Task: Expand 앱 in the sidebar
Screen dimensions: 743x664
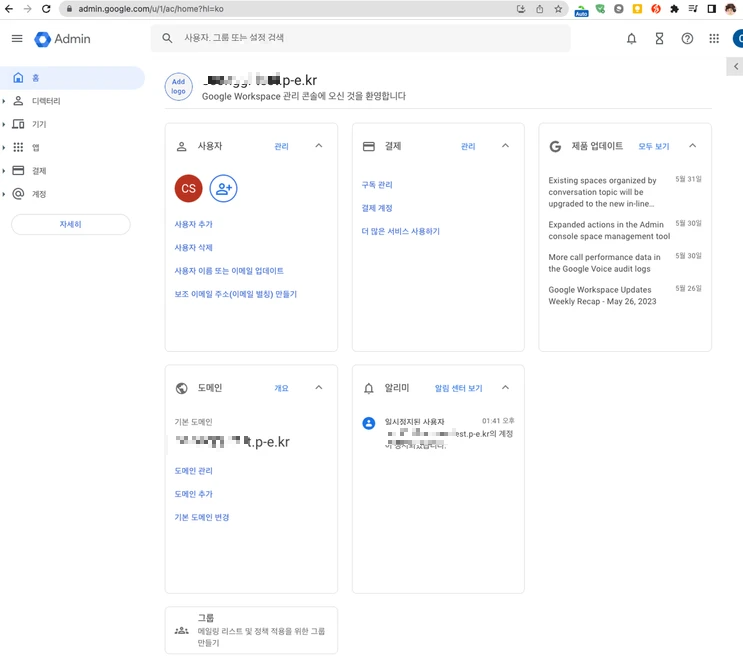Action: point(4,147)
